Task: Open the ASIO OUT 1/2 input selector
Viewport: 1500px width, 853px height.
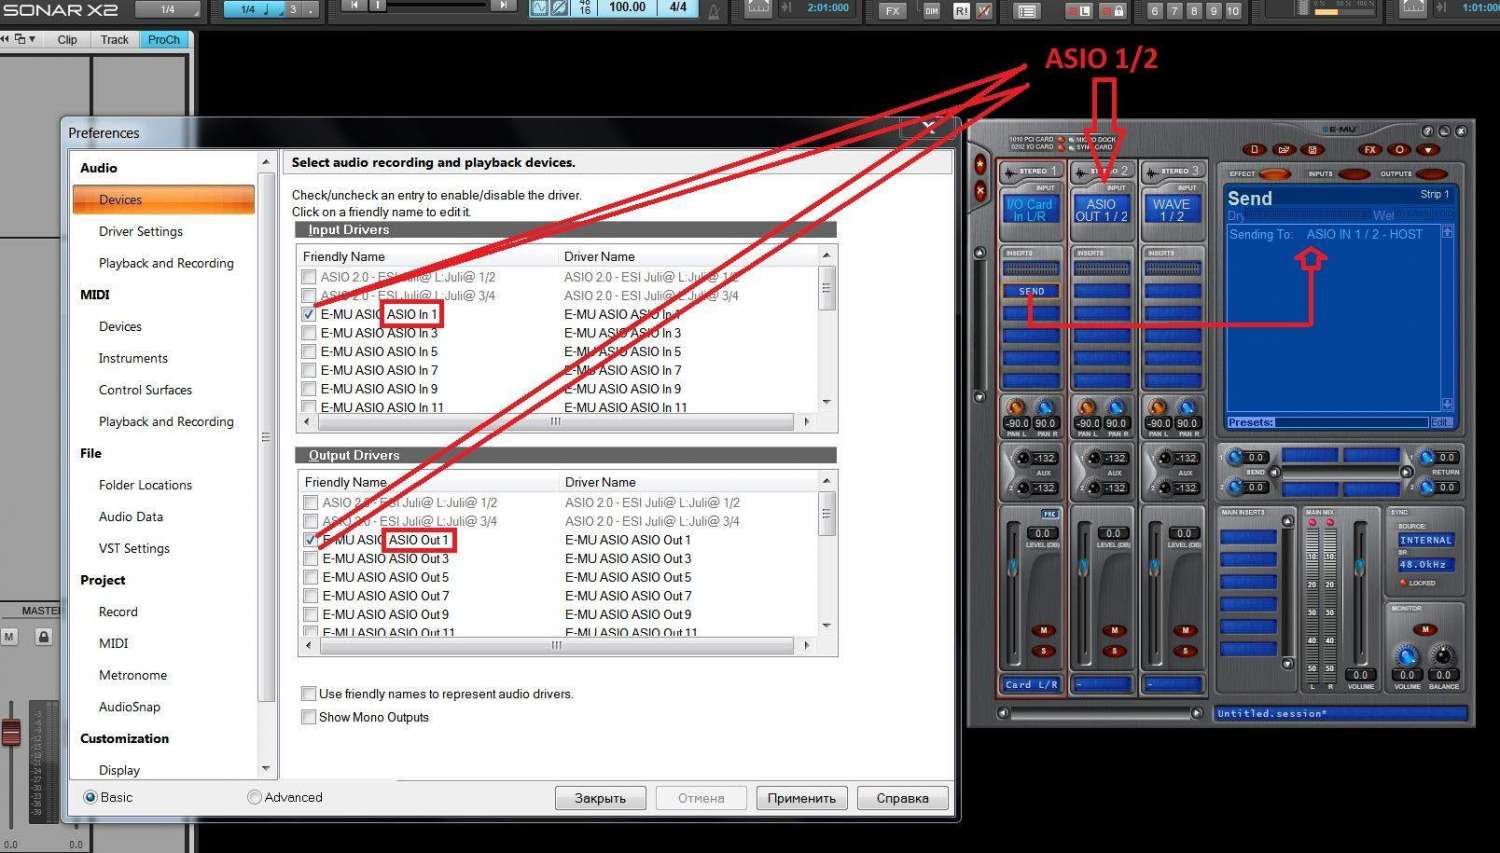Action: point(1101,209)
